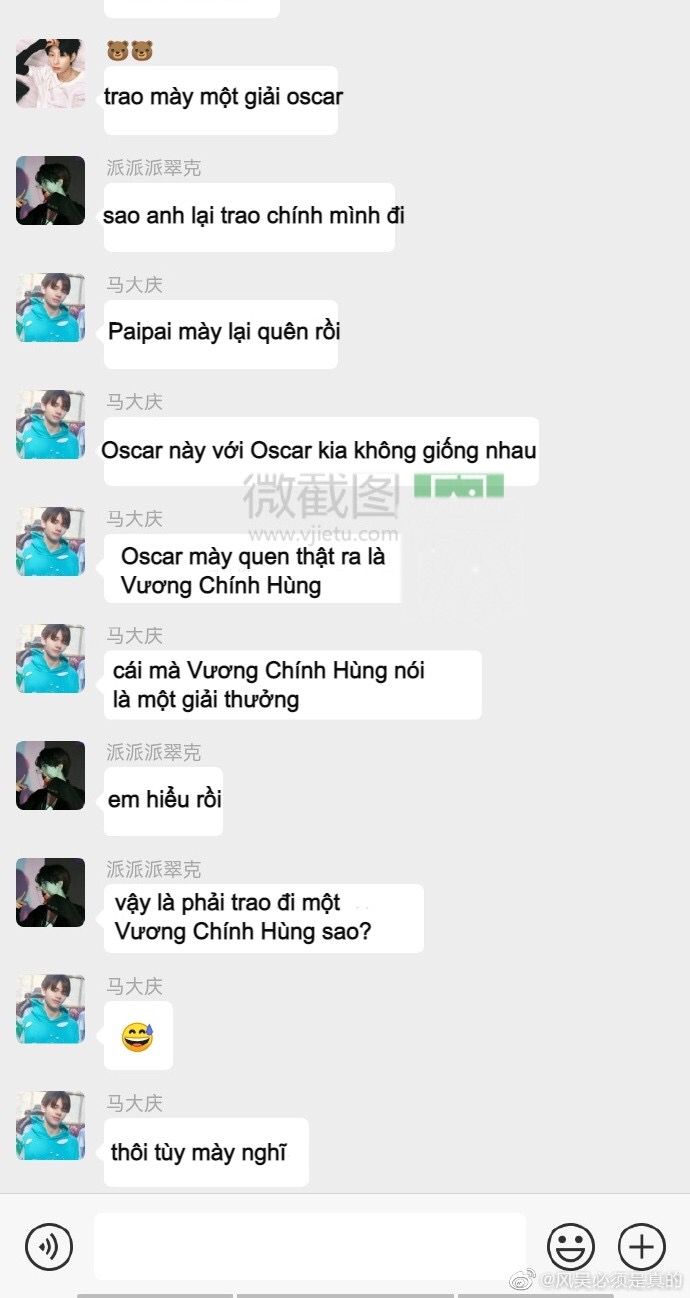Screen dimensions: 690x1298
Task: Select 'Oscar này với Oscar kia không giống nhau'
Action: click(321, 451)
